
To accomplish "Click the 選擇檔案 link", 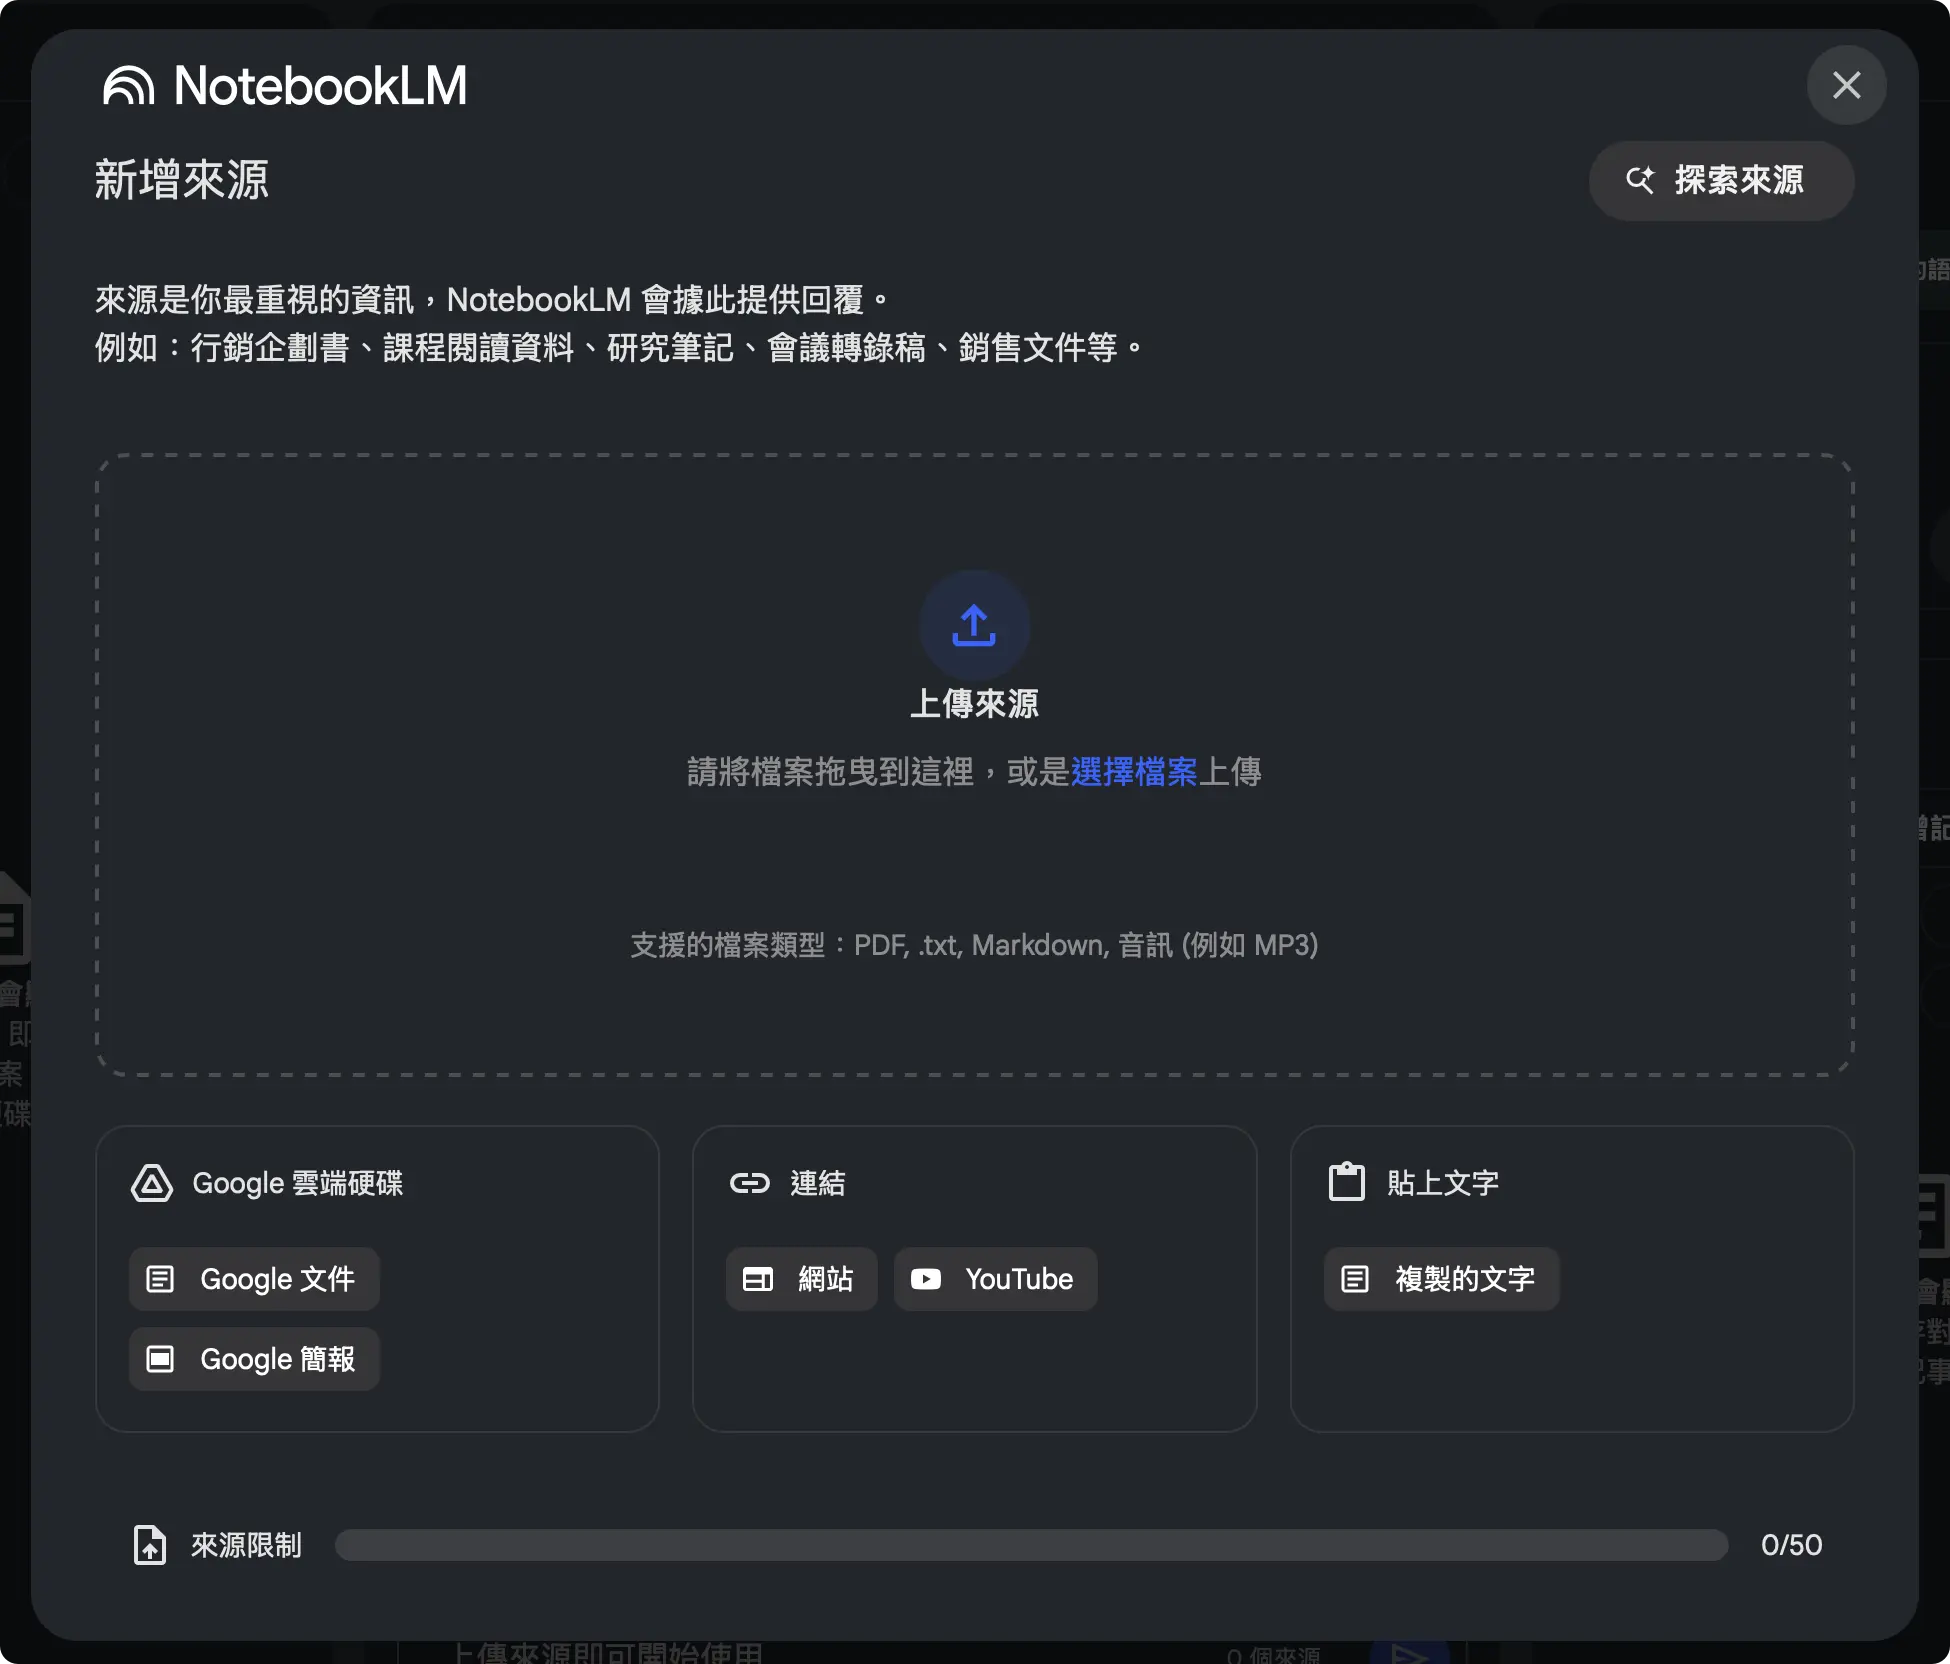I will pos(1133,772).
